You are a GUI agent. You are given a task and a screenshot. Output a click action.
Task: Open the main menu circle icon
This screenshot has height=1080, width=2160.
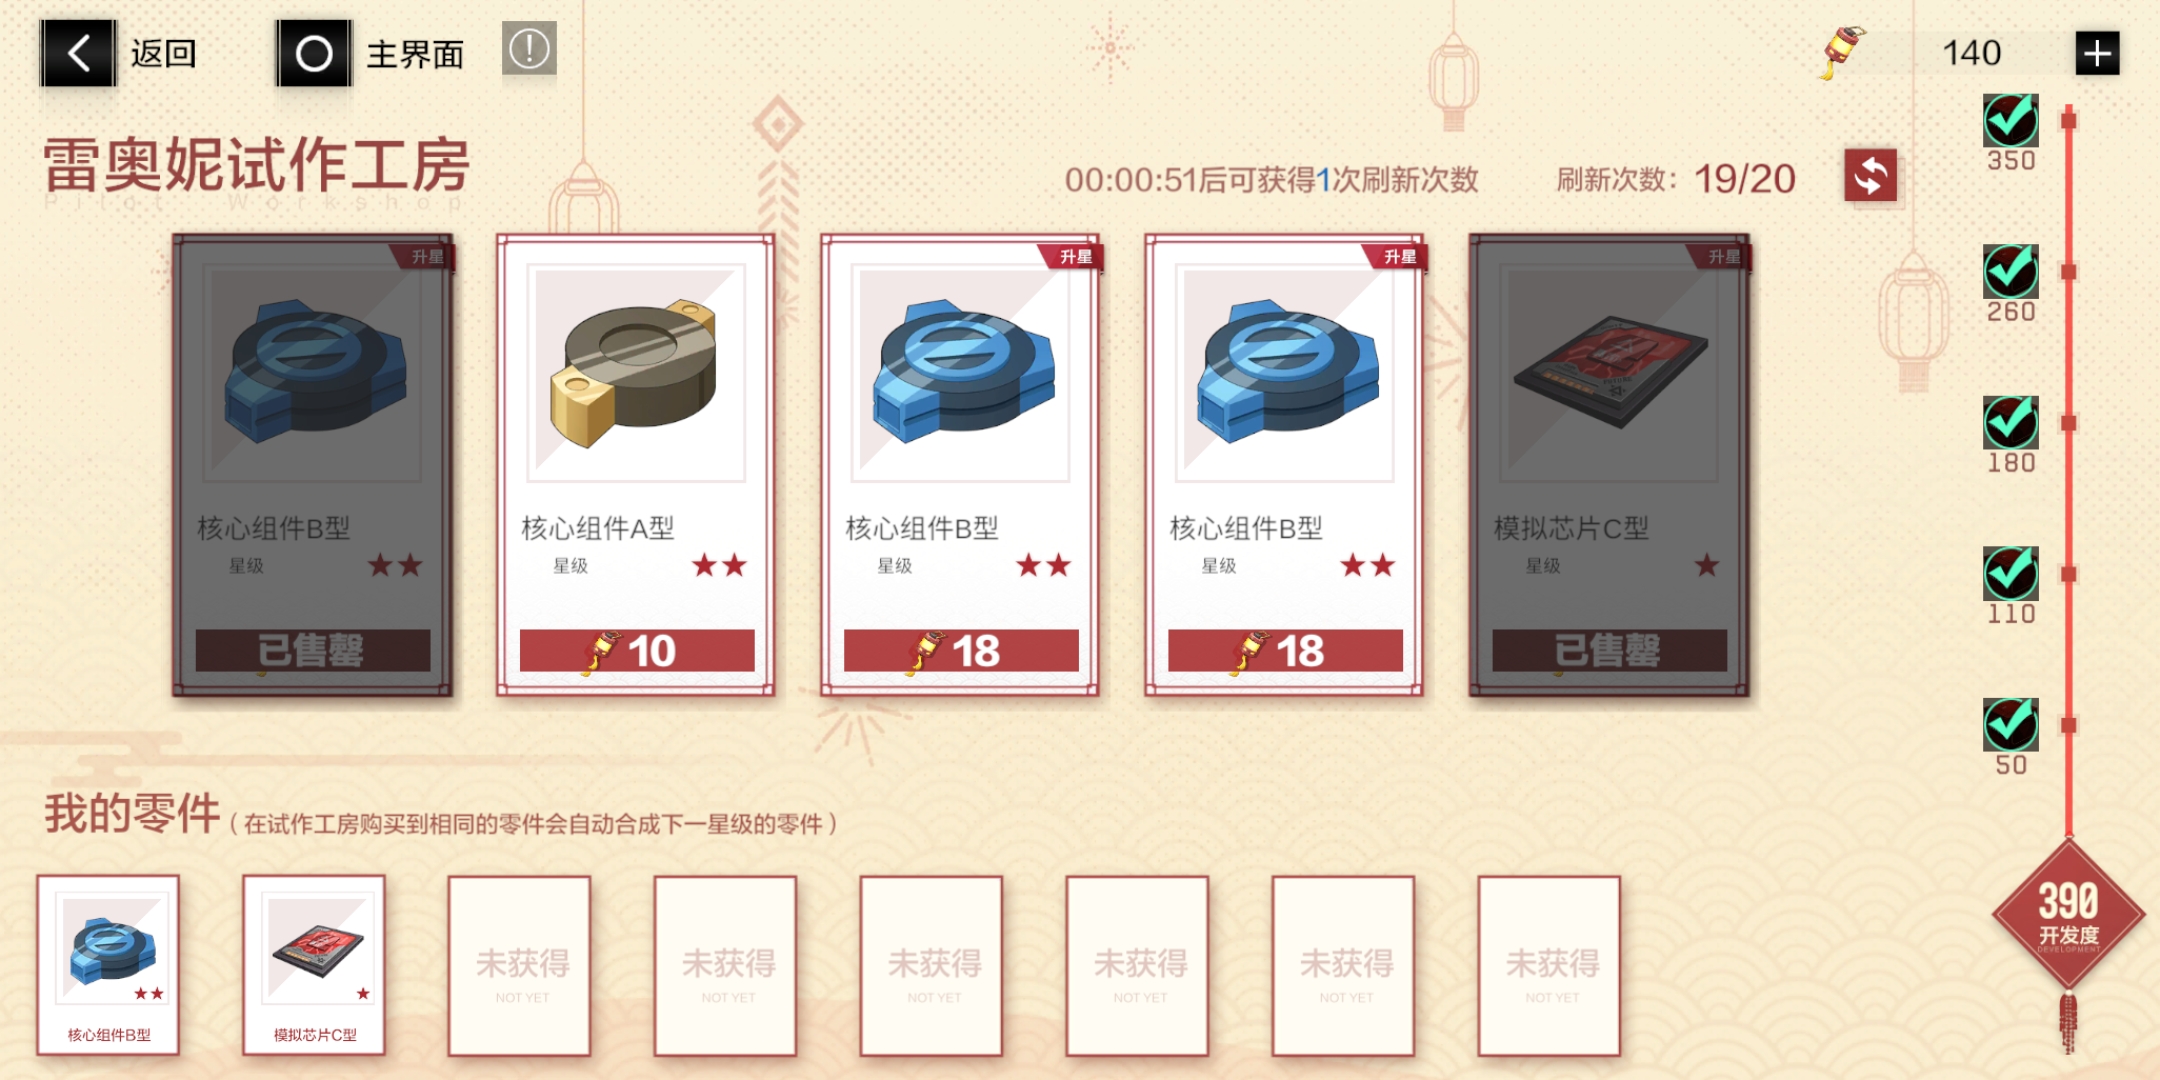tap(314, 53)
